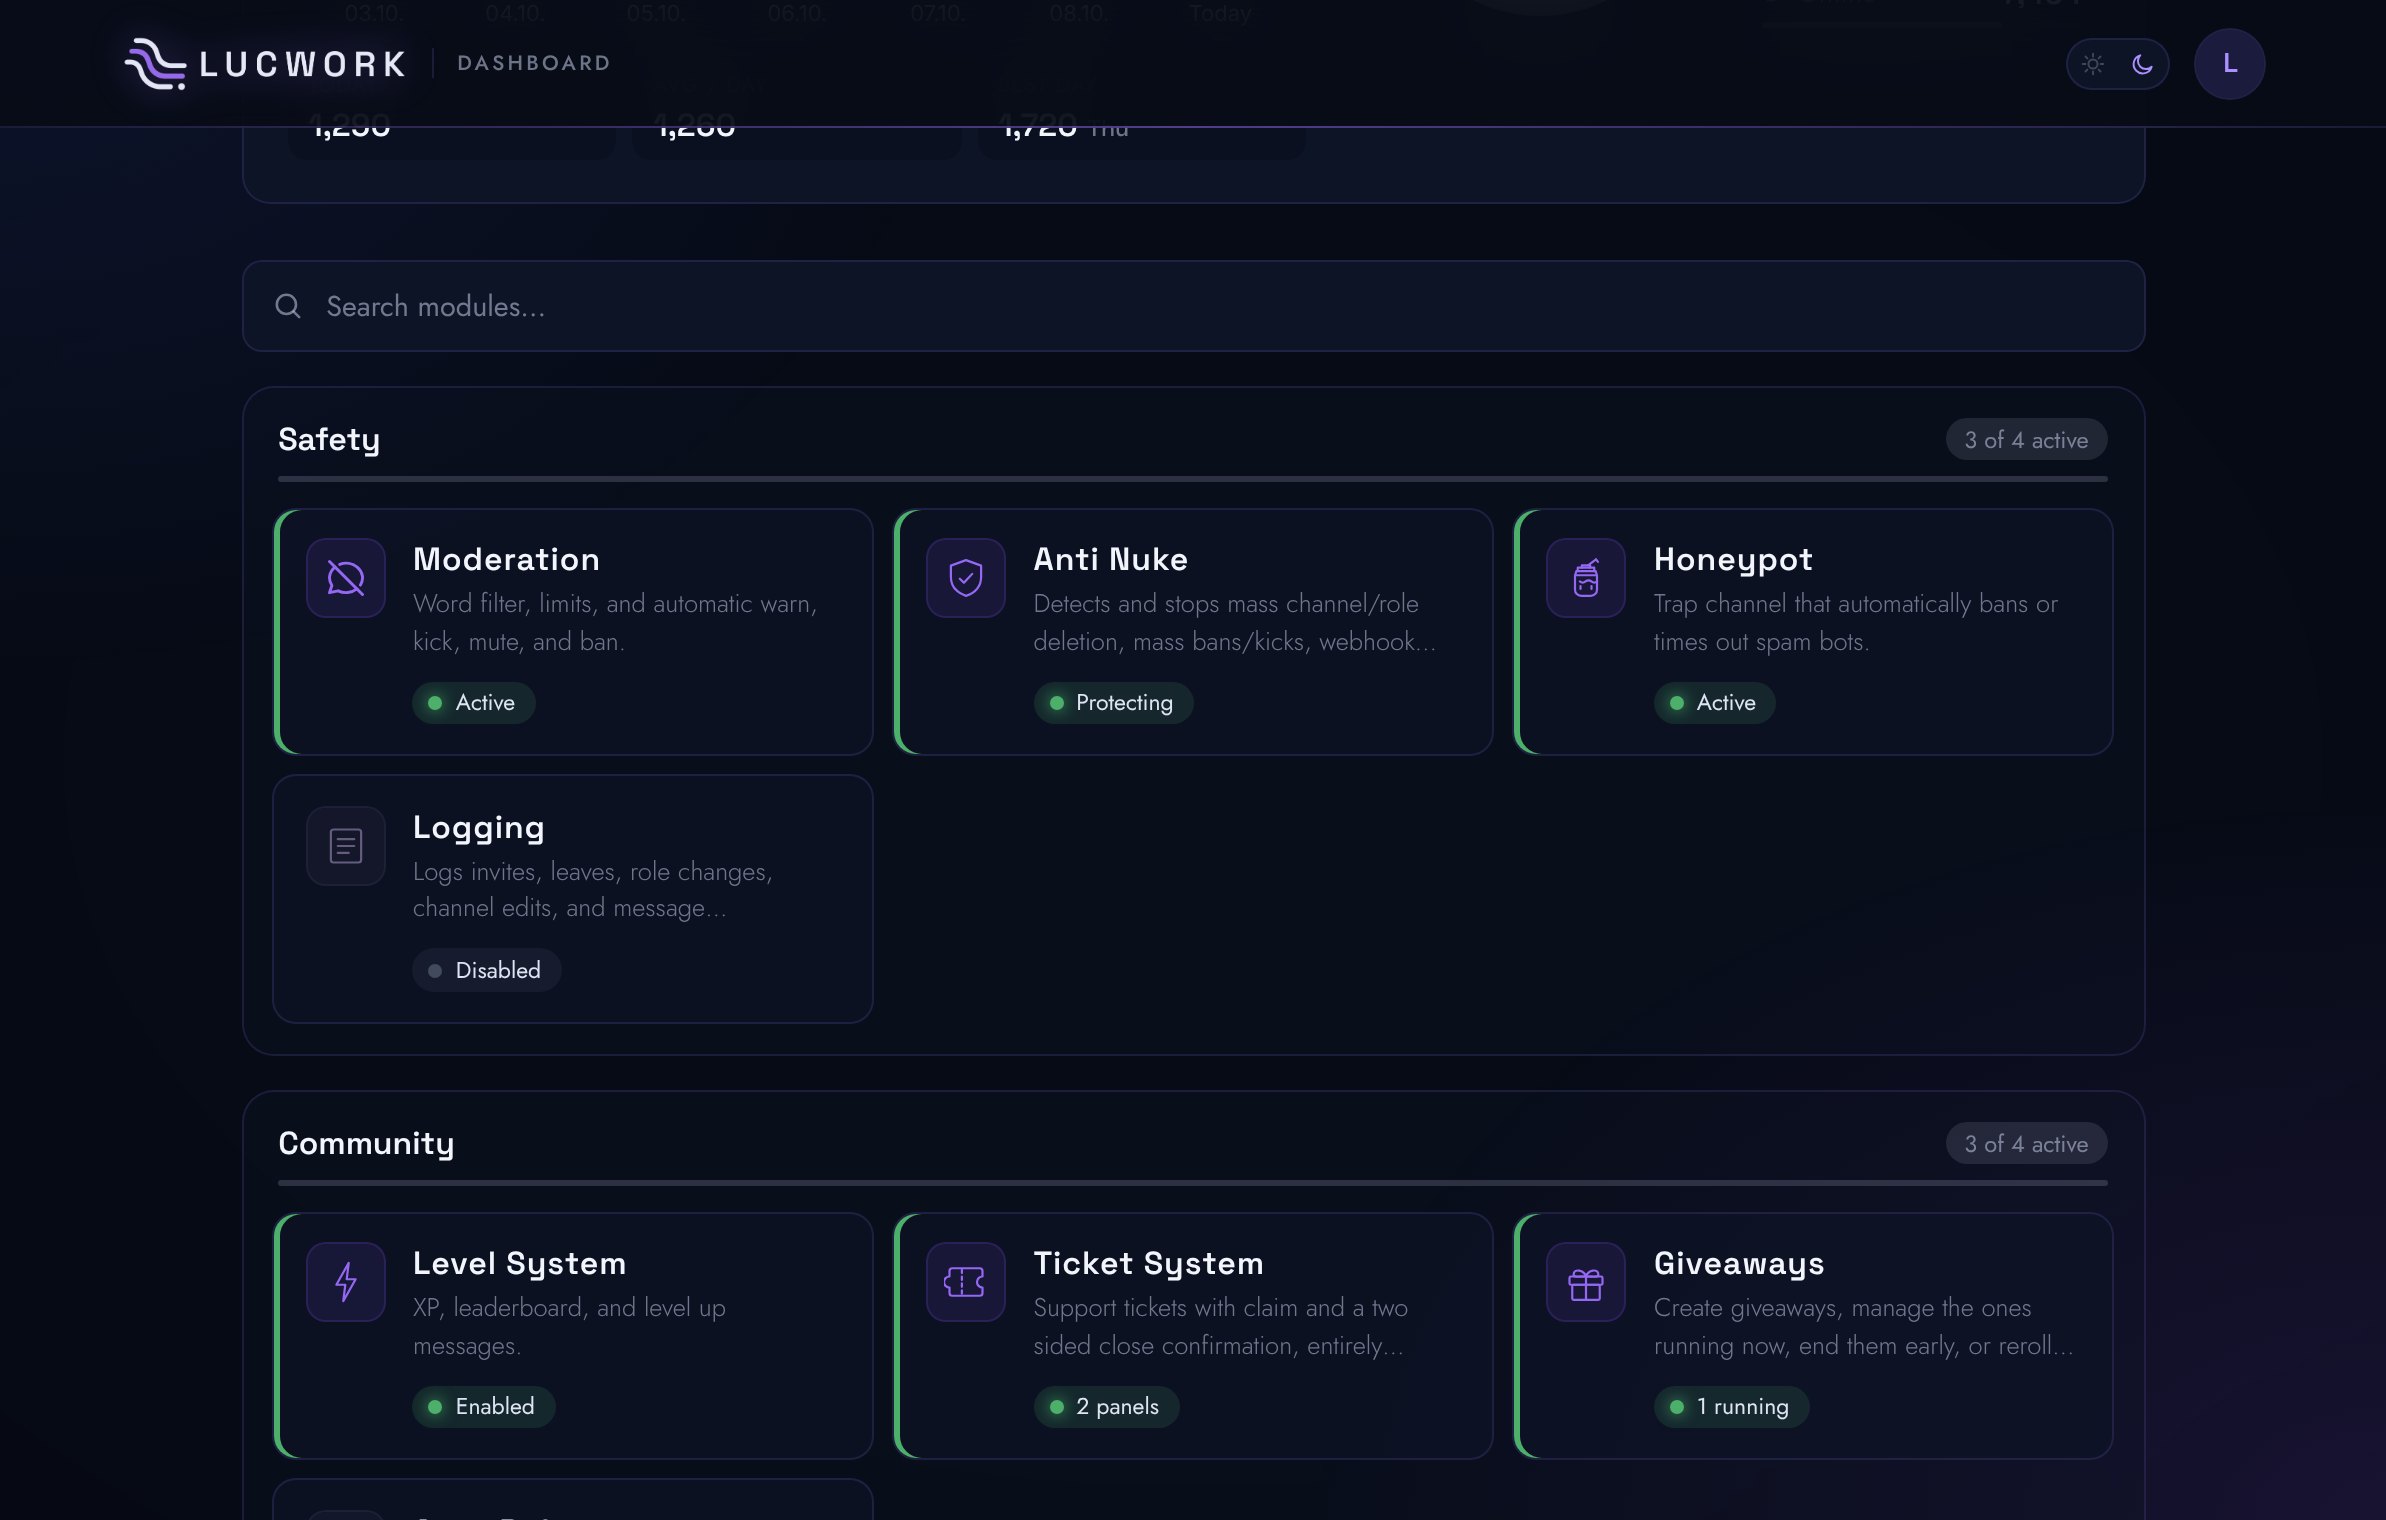Click the Enabled status badge

click(483, 1407)
